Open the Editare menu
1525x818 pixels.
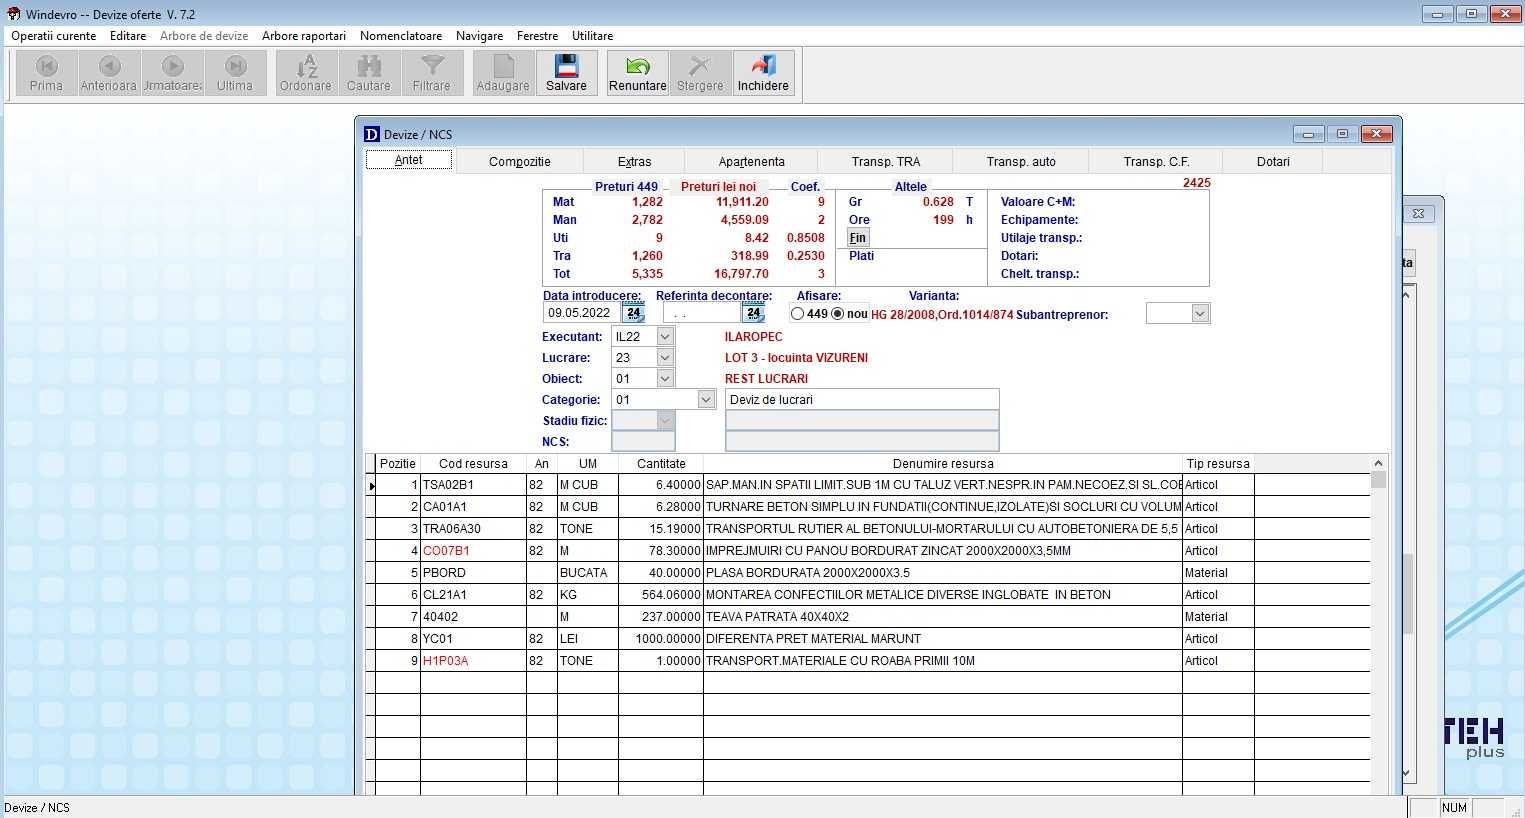tap(128, 36)
